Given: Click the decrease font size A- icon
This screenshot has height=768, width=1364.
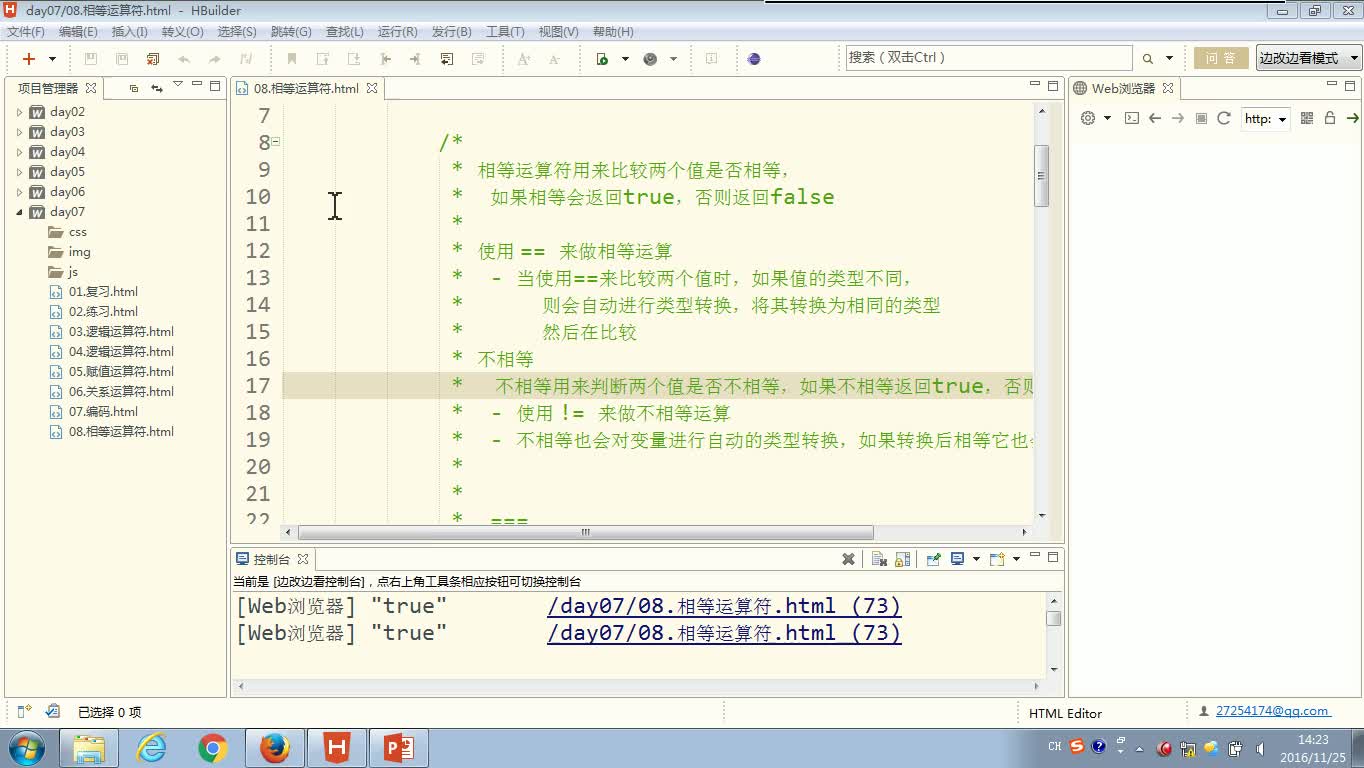Looking at the screenshot, I should 554,59.
